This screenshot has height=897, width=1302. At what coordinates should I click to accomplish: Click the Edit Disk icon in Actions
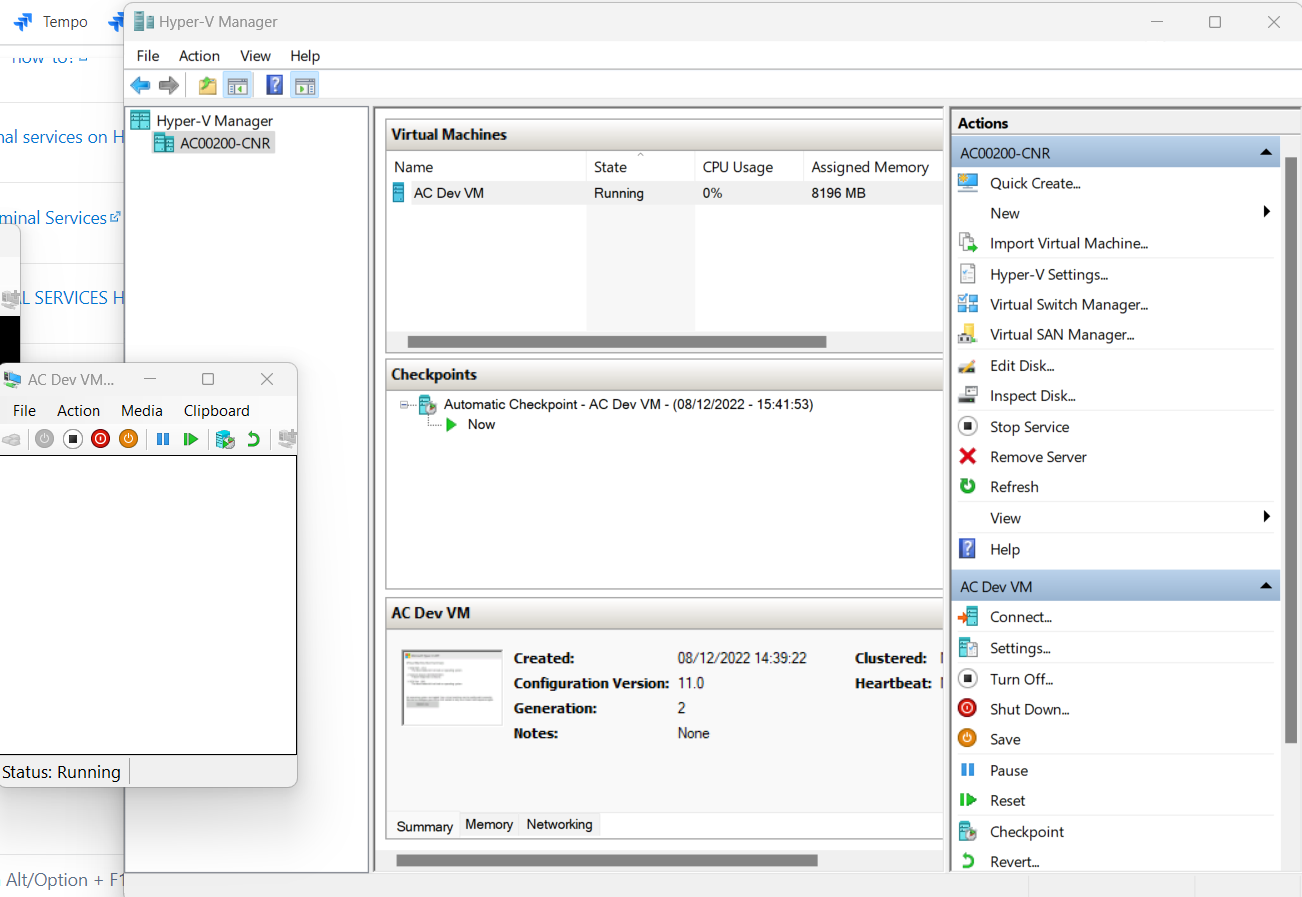click(x=967, y=366)
